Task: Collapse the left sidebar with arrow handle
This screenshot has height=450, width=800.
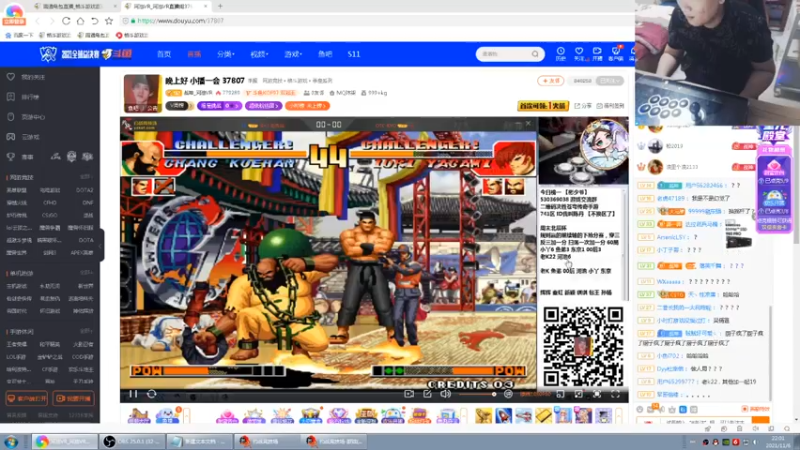Action: 101,245
